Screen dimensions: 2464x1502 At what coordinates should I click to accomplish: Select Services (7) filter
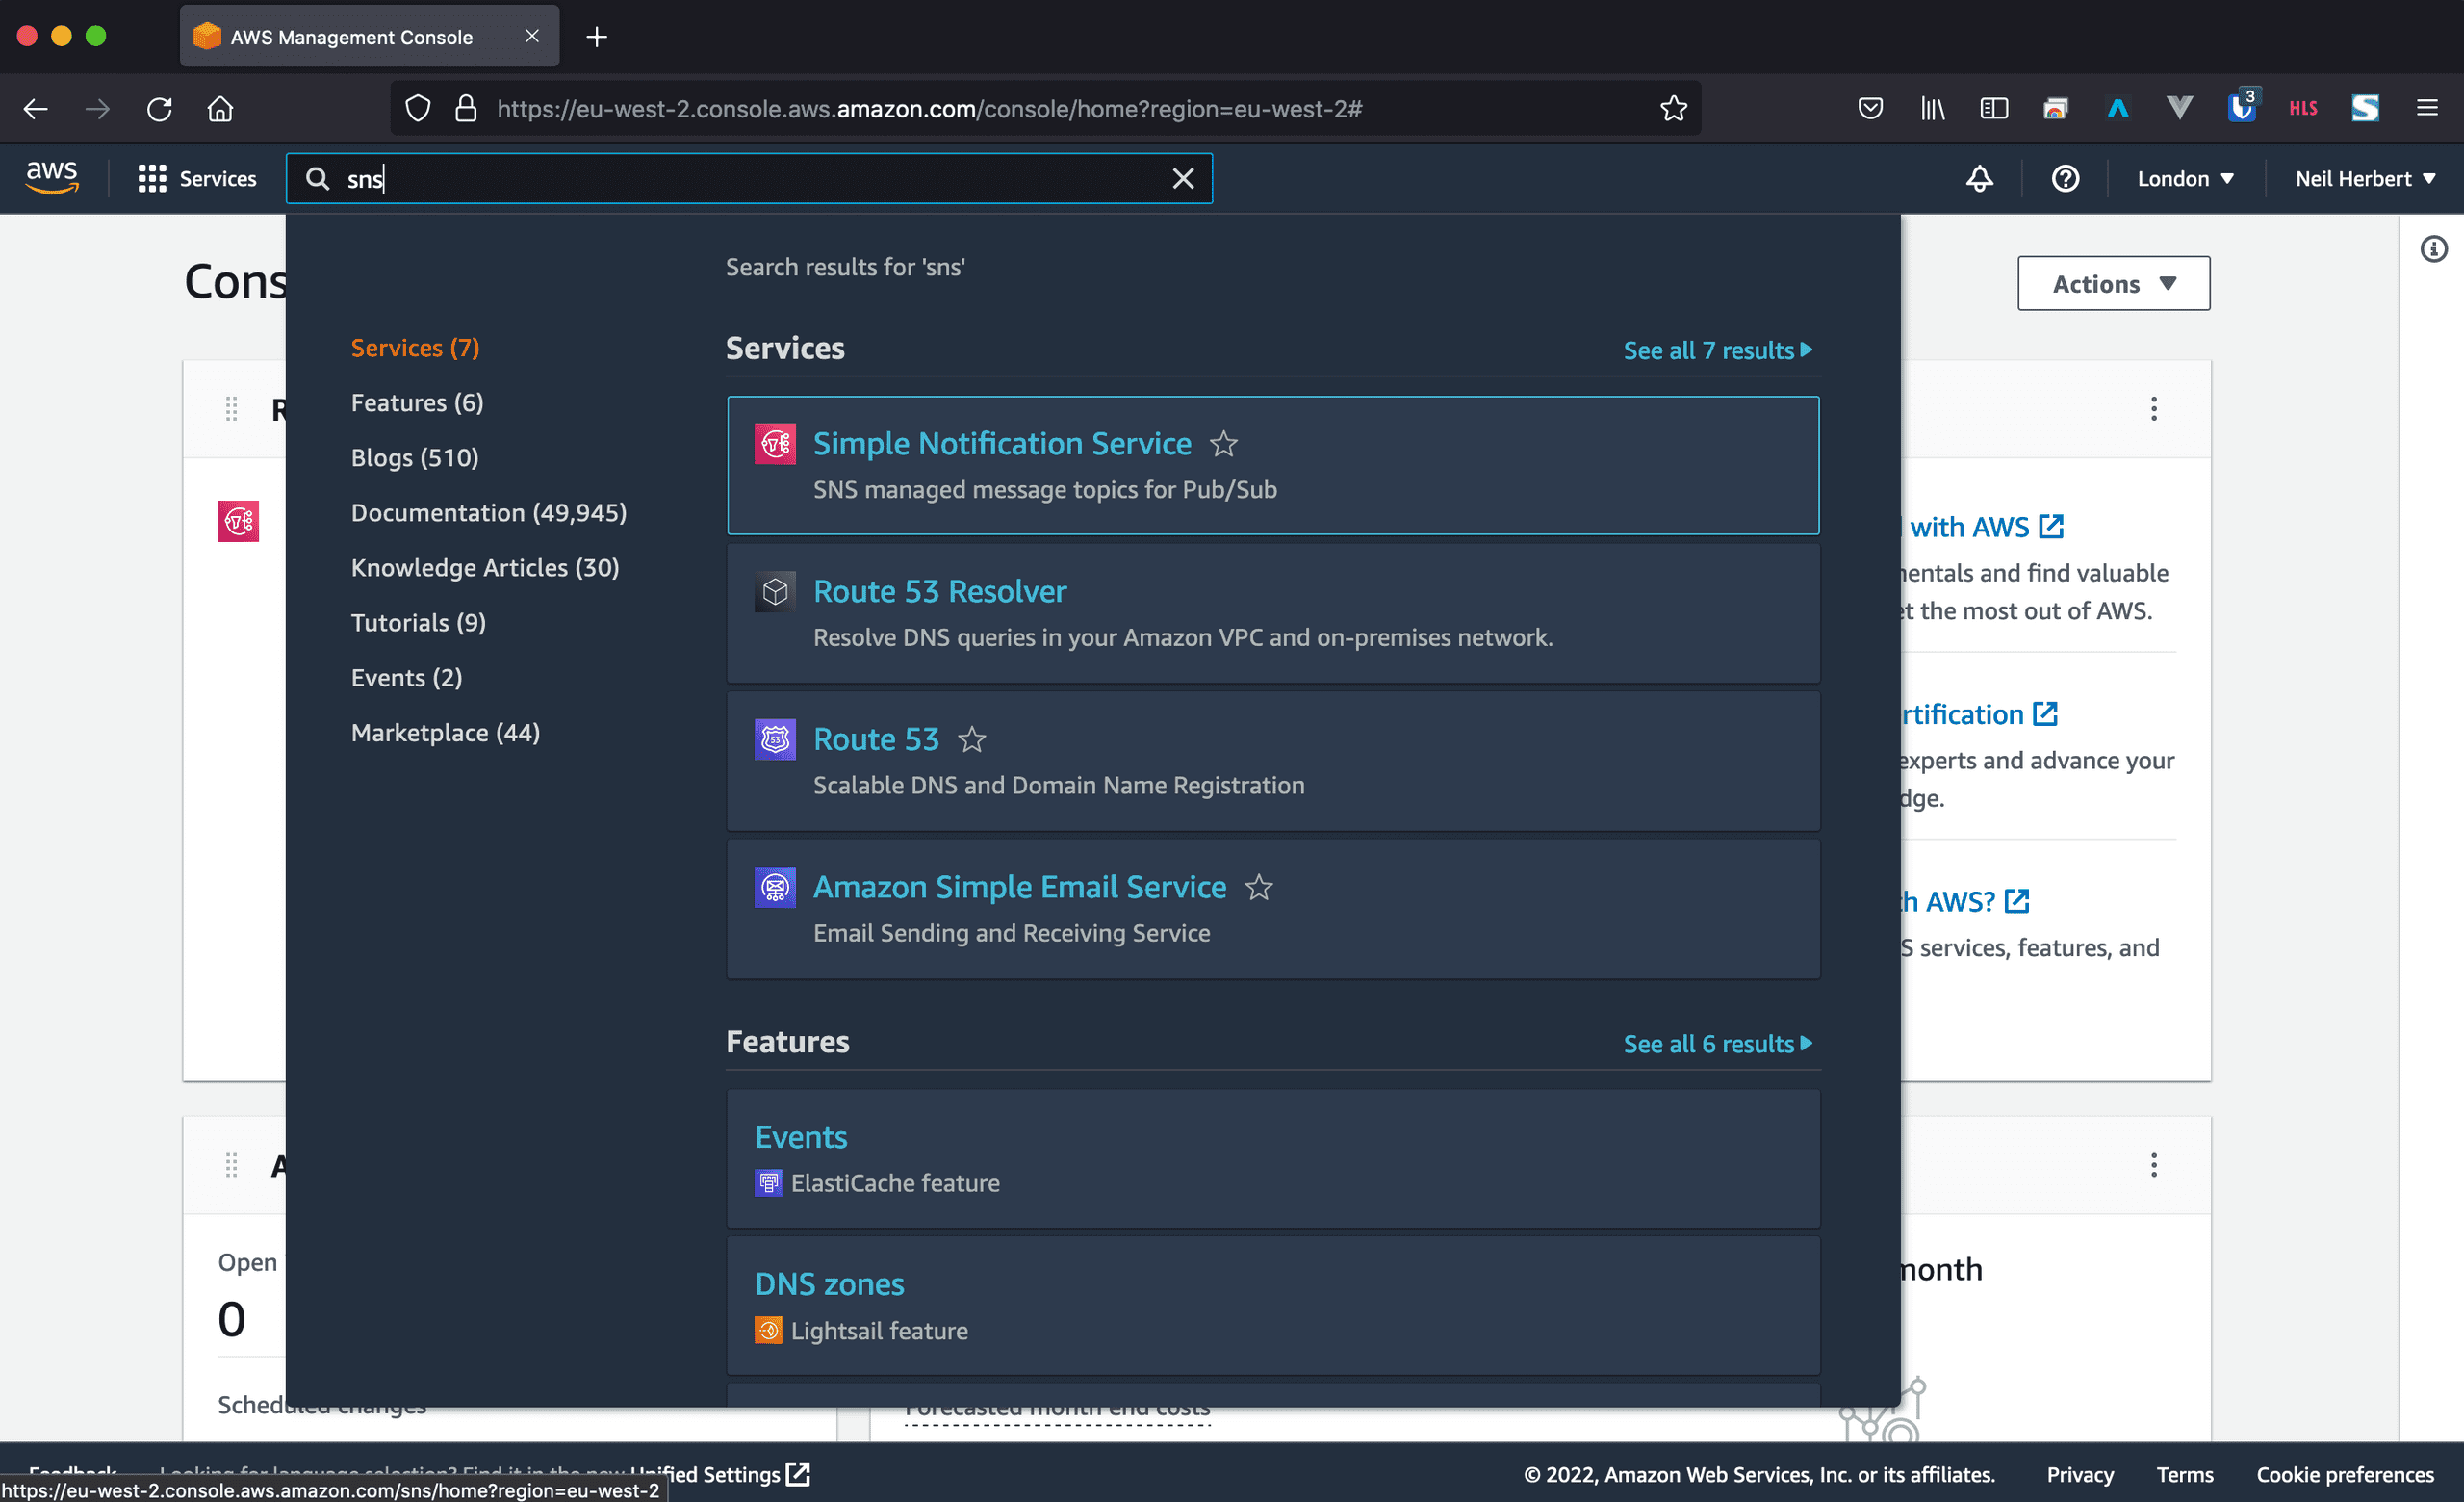pyautogui.click(x=415, y=347)
